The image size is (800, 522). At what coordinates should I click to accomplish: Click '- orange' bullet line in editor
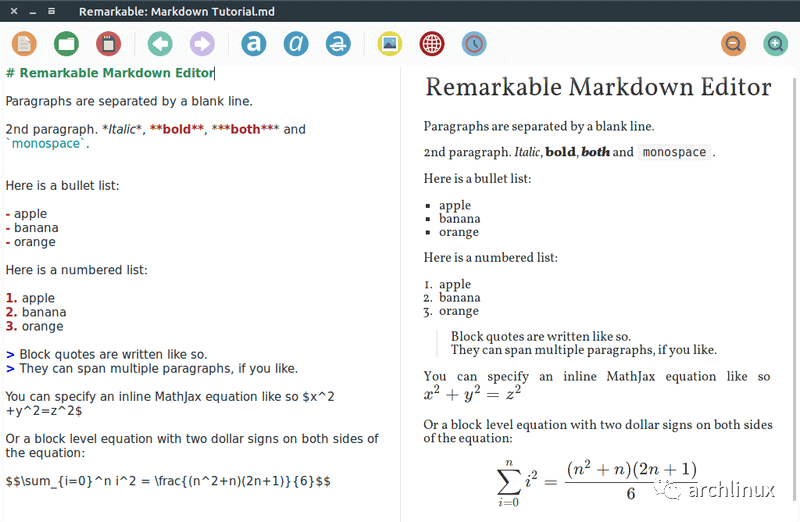click(31, 242)
